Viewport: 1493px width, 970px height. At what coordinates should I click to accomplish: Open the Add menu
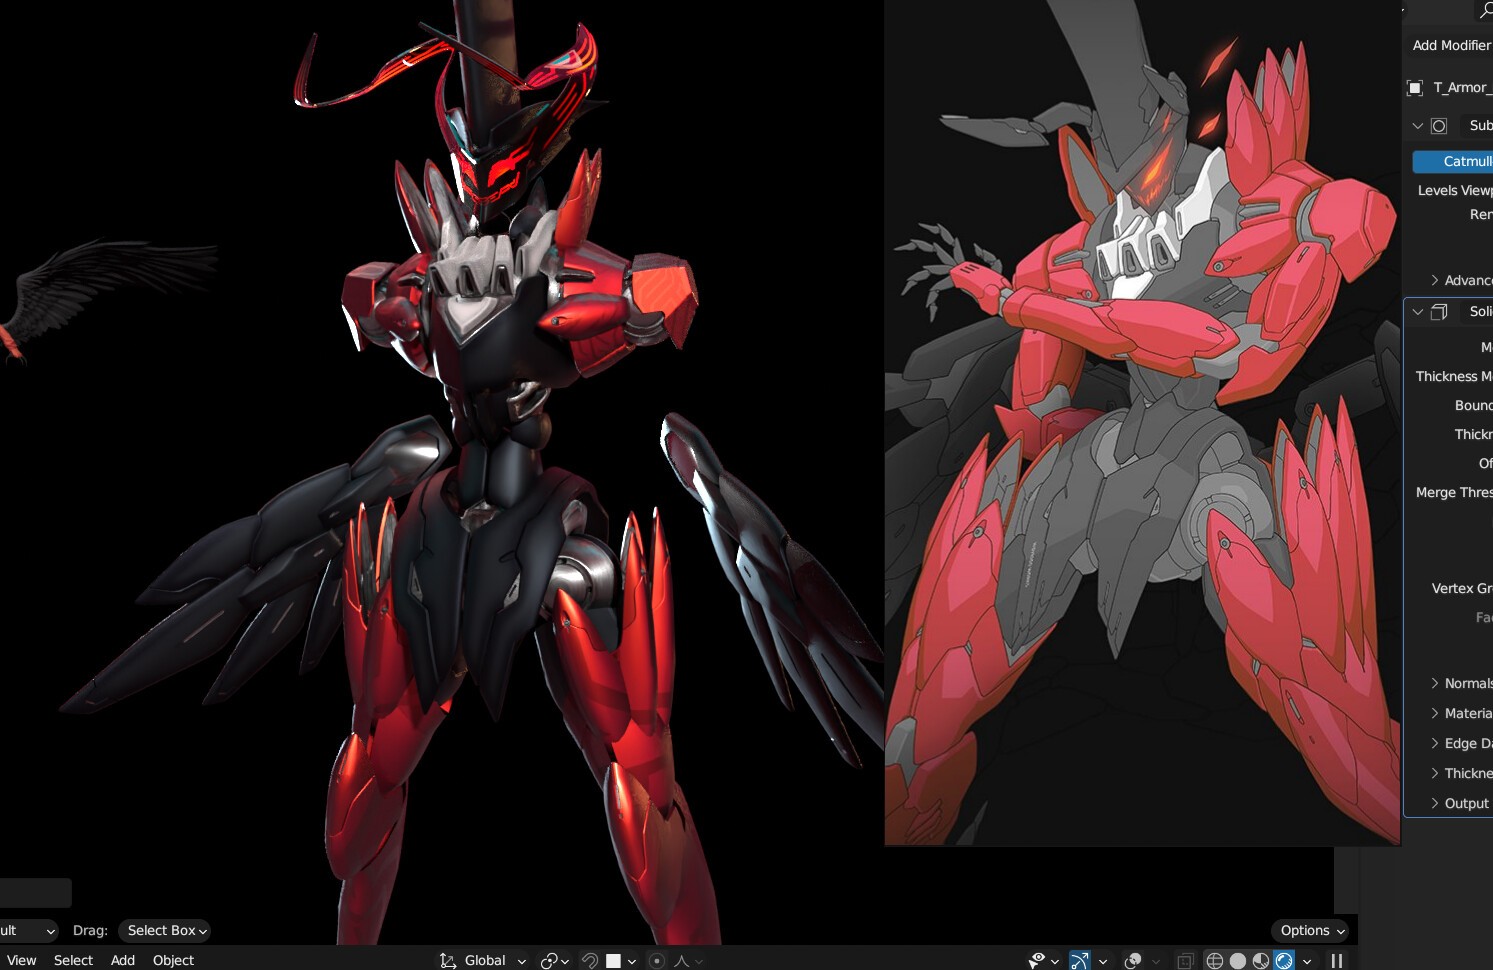pyautogui.click(x=123, y=960)
